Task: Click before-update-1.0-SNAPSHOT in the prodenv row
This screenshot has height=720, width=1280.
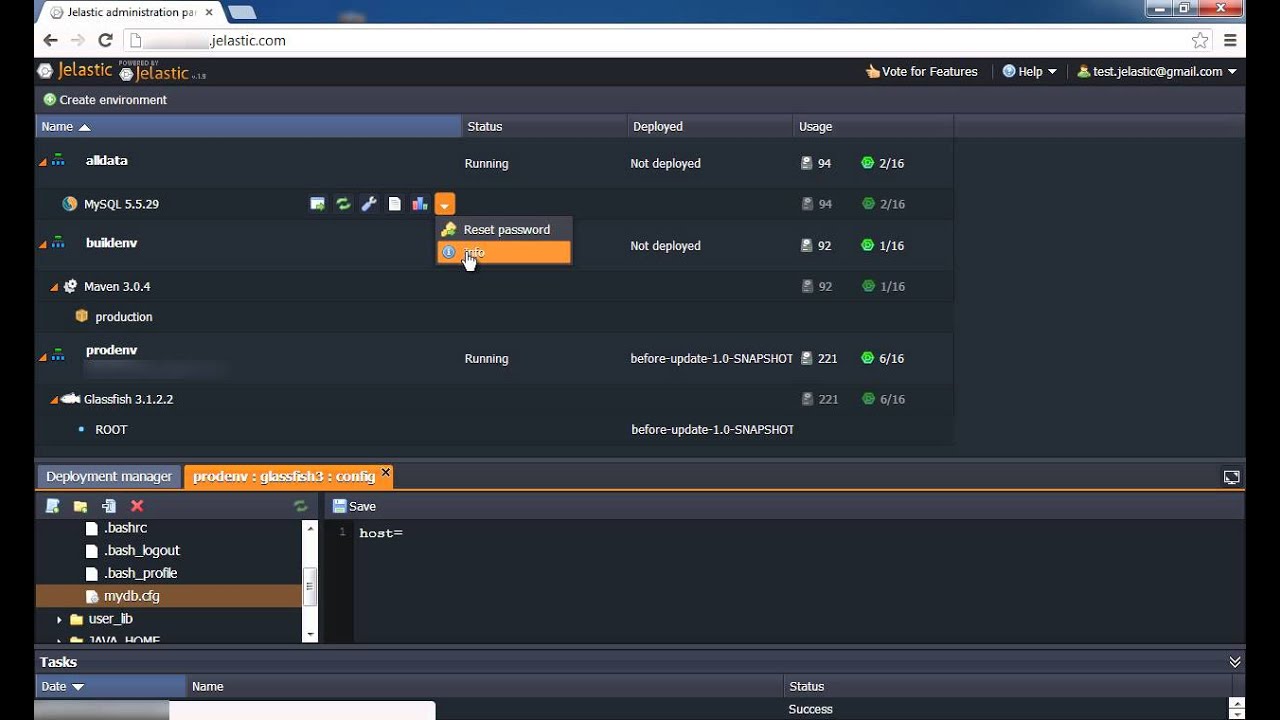Action: coord(712,359)
